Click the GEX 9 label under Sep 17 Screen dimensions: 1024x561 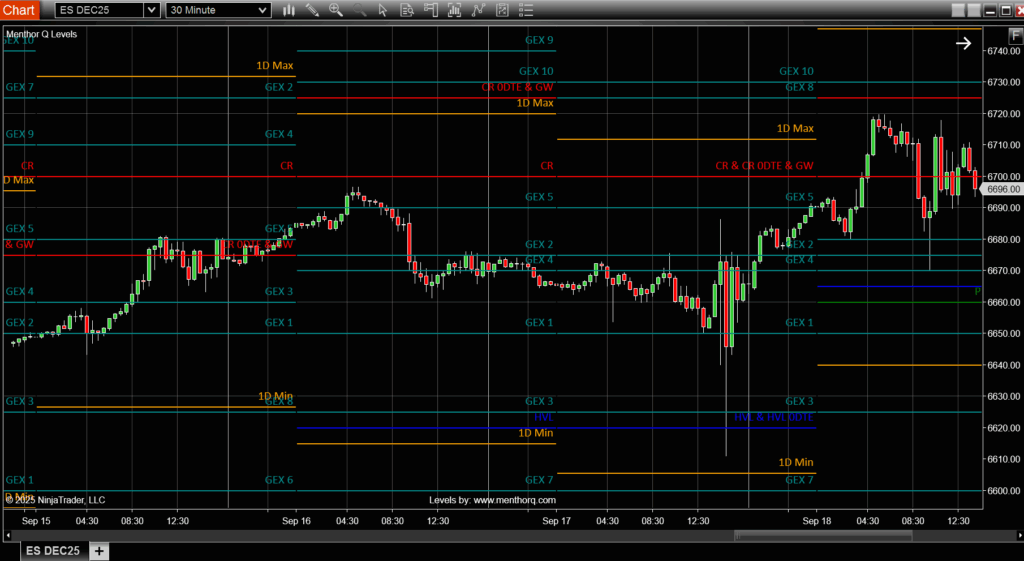pyautogui.click(x=539, y=40)
